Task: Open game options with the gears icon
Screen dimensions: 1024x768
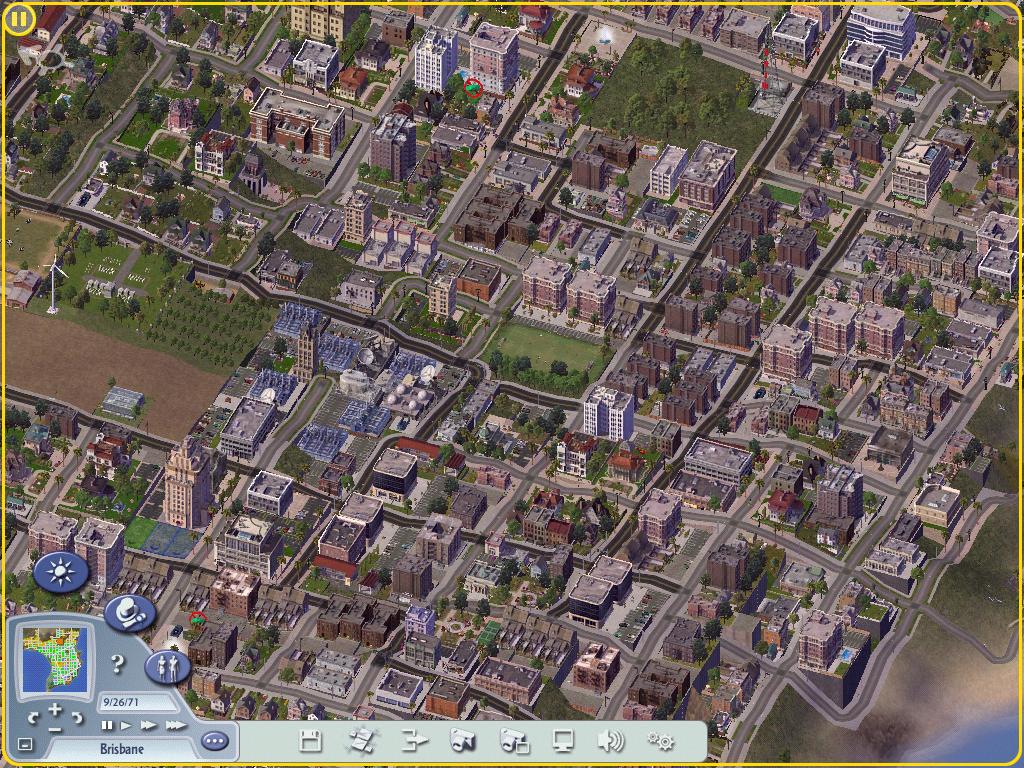Action: (660, 741)
